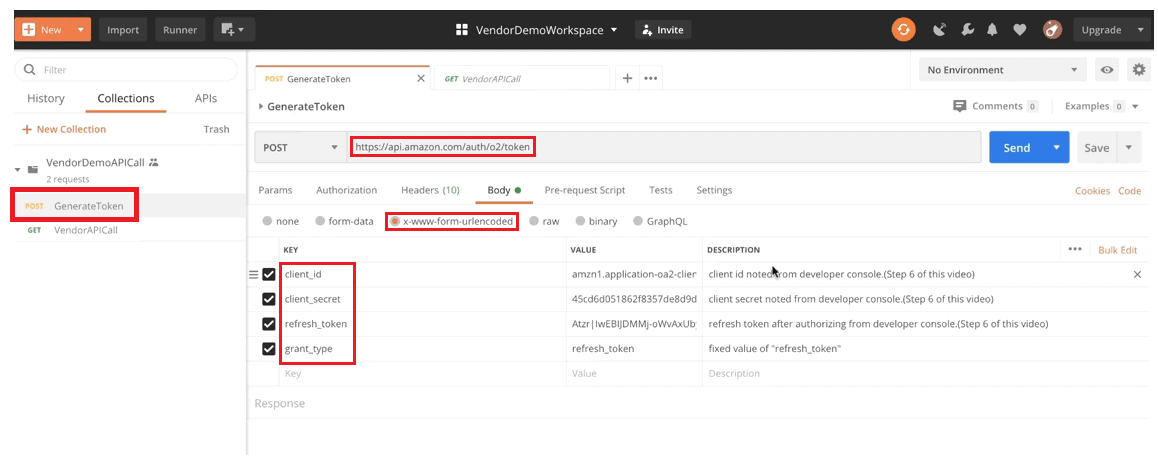Click the Invite button
The image size is (1158, 465).
click(x=663, y=30)
